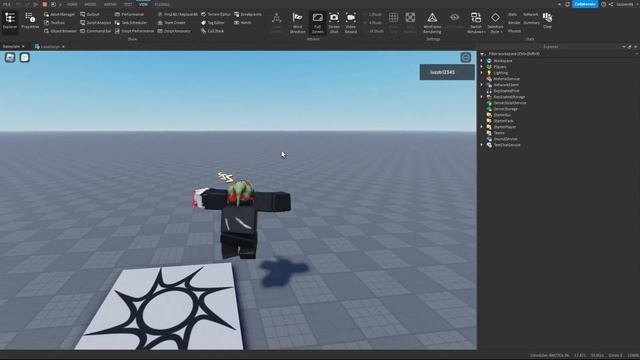This screenshot has width=640, height=360.
Task: Open Script Performance window
Action: 134,31
